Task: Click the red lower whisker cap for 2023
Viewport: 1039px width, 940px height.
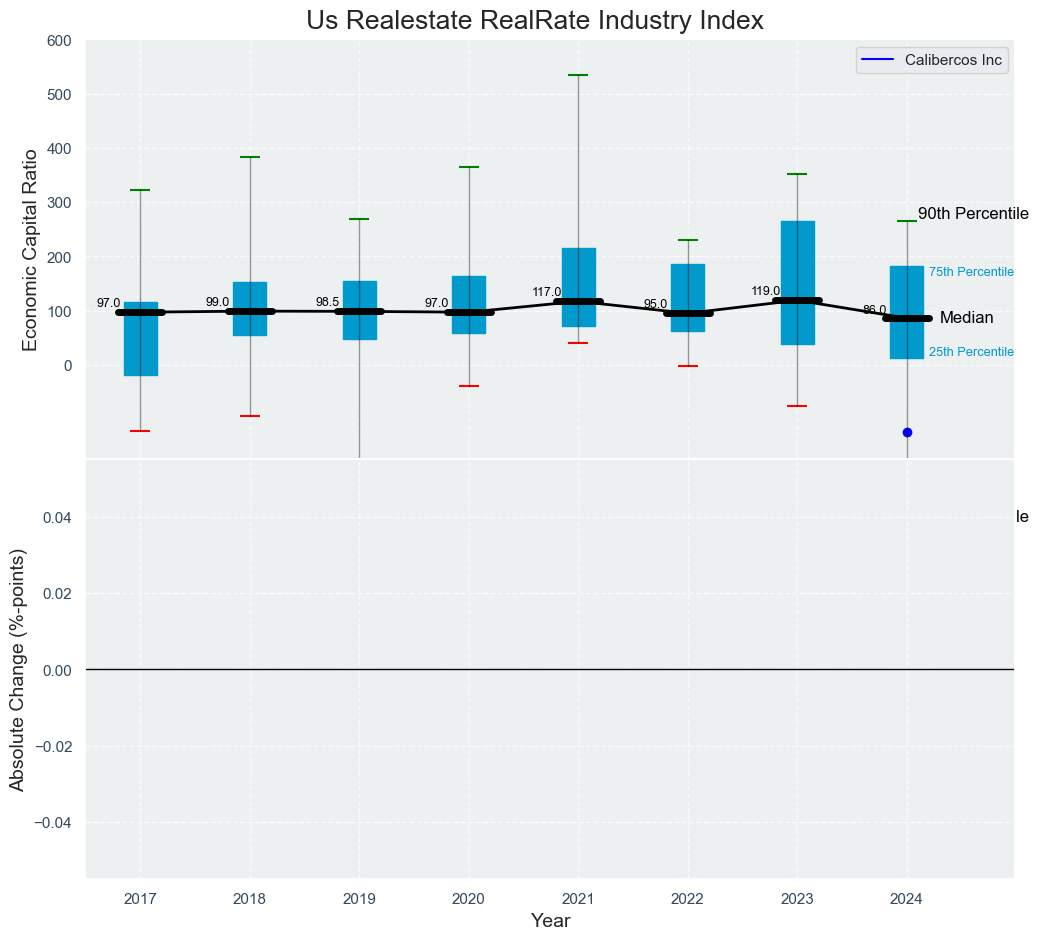Action: (x=797, y=406)
